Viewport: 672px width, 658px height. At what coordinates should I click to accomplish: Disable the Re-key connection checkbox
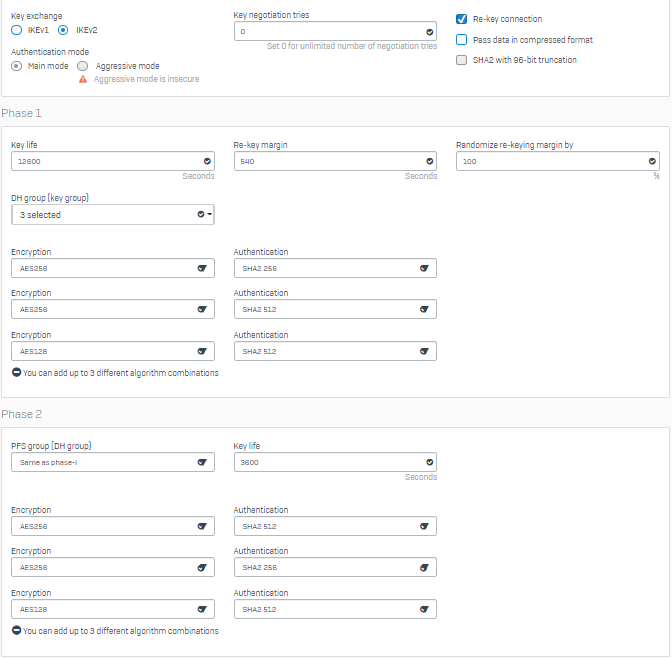tap(461, 19)
